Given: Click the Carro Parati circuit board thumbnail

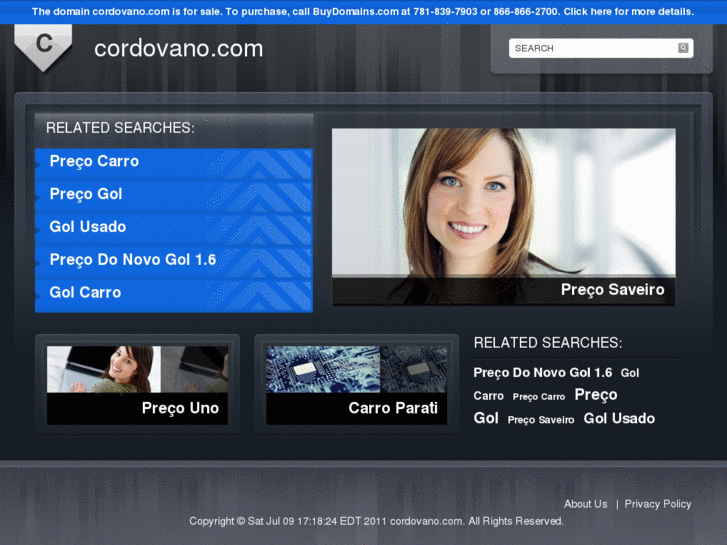Looking at the screenshot, I should 357,369.
